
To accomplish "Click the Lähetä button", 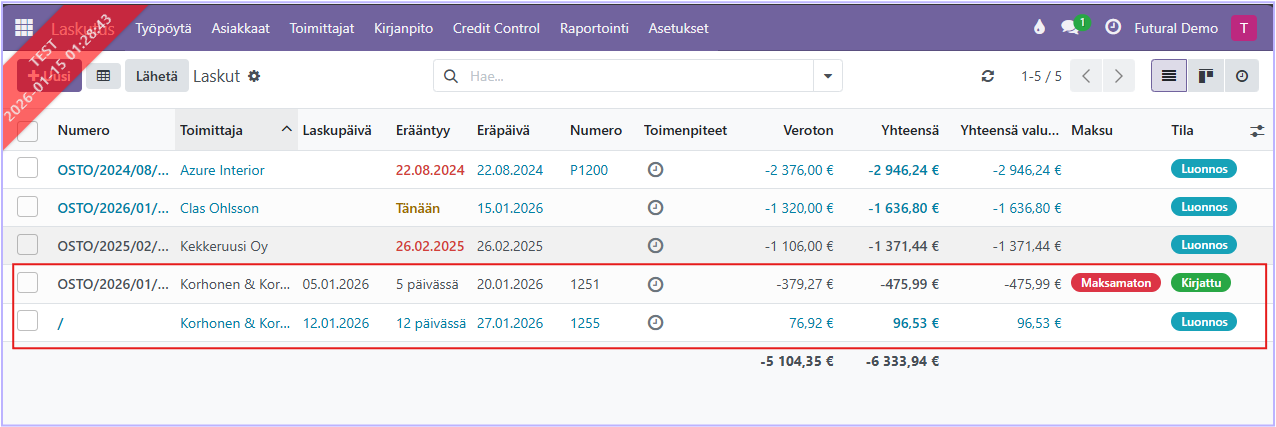I will click(156, 76).
